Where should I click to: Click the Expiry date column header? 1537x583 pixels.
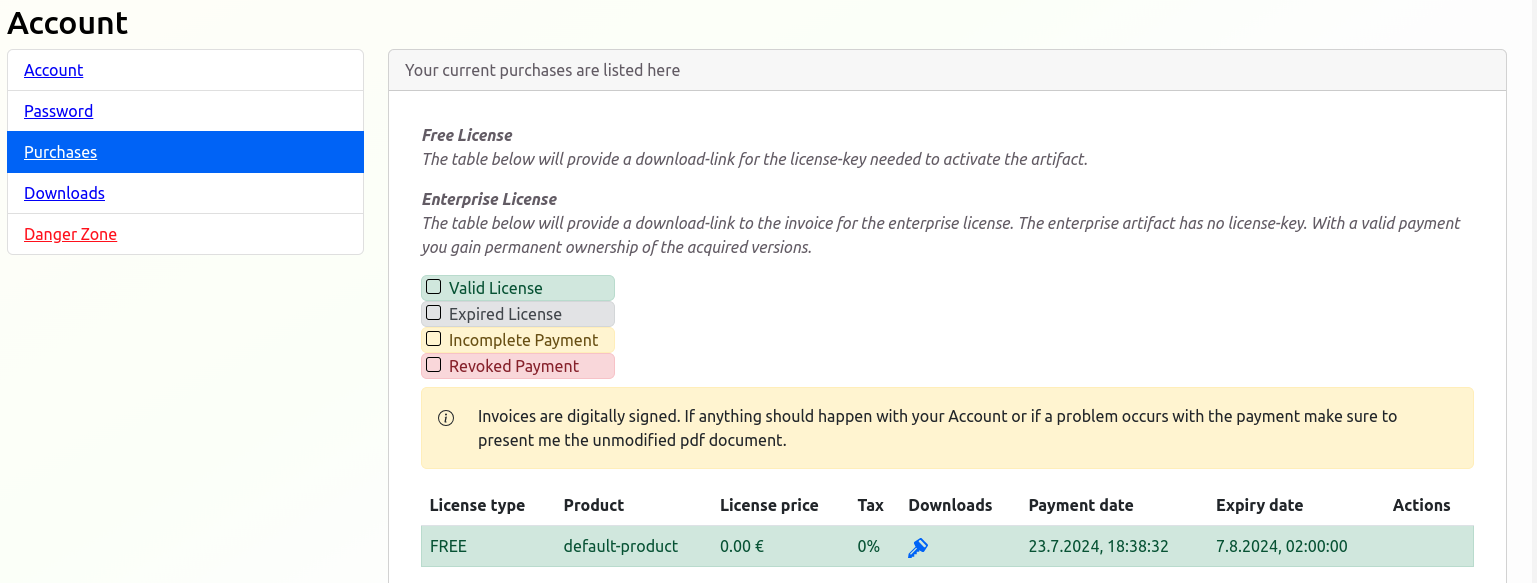pyautogui.click(x=1259, y=505)
